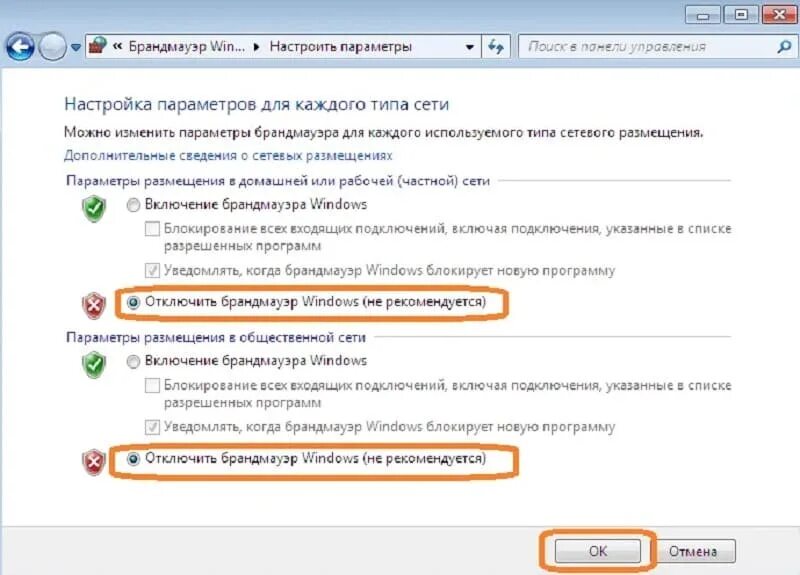800x575 pixels.
Task: Expand the arrow after Брандмауэр Win... breadcrumb
Action: (257, 47)
